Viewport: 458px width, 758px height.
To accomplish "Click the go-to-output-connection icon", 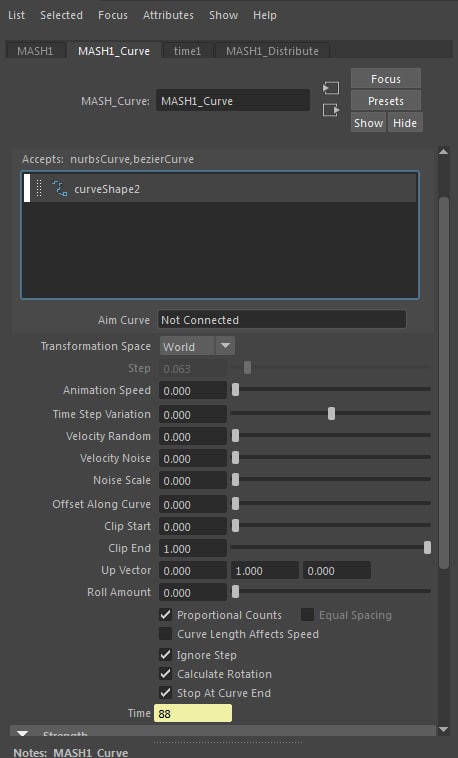I will [331, 110].
